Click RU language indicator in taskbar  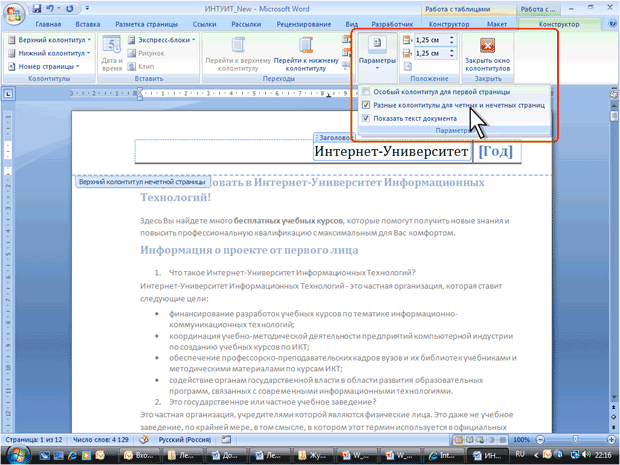[520, 454]
